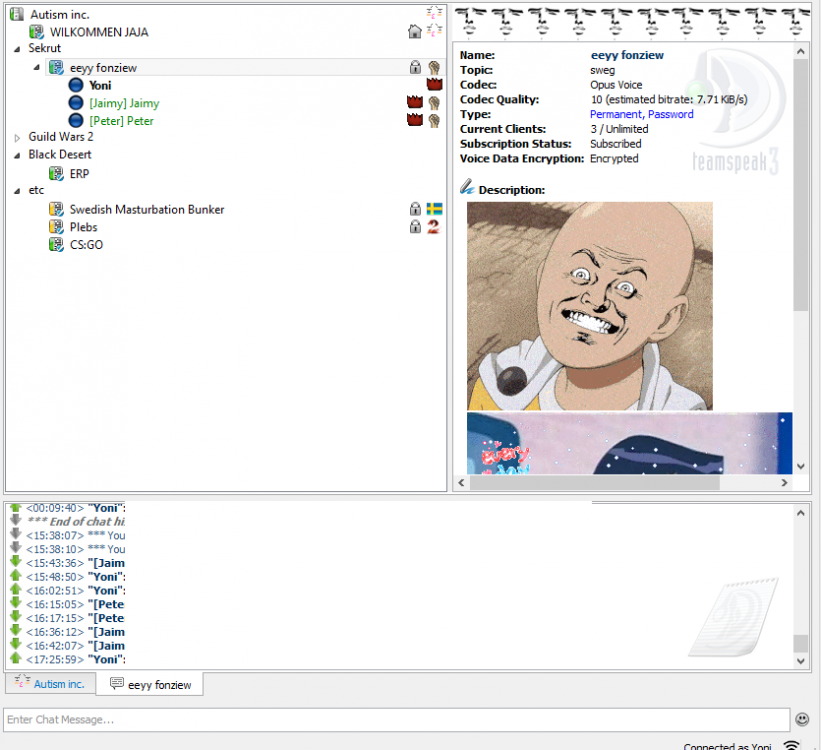This screenshot has height=750, width=821.
Task: Click the channel icon next to CS:GO
Action: [x=55, y=244]
